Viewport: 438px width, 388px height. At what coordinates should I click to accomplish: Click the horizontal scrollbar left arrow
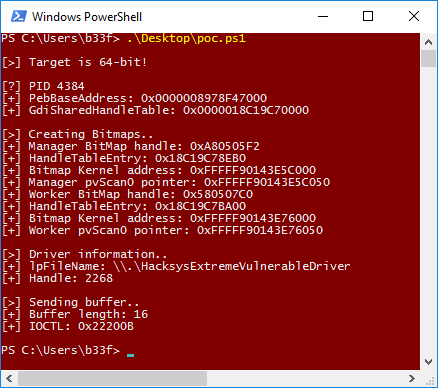[9, 379]
